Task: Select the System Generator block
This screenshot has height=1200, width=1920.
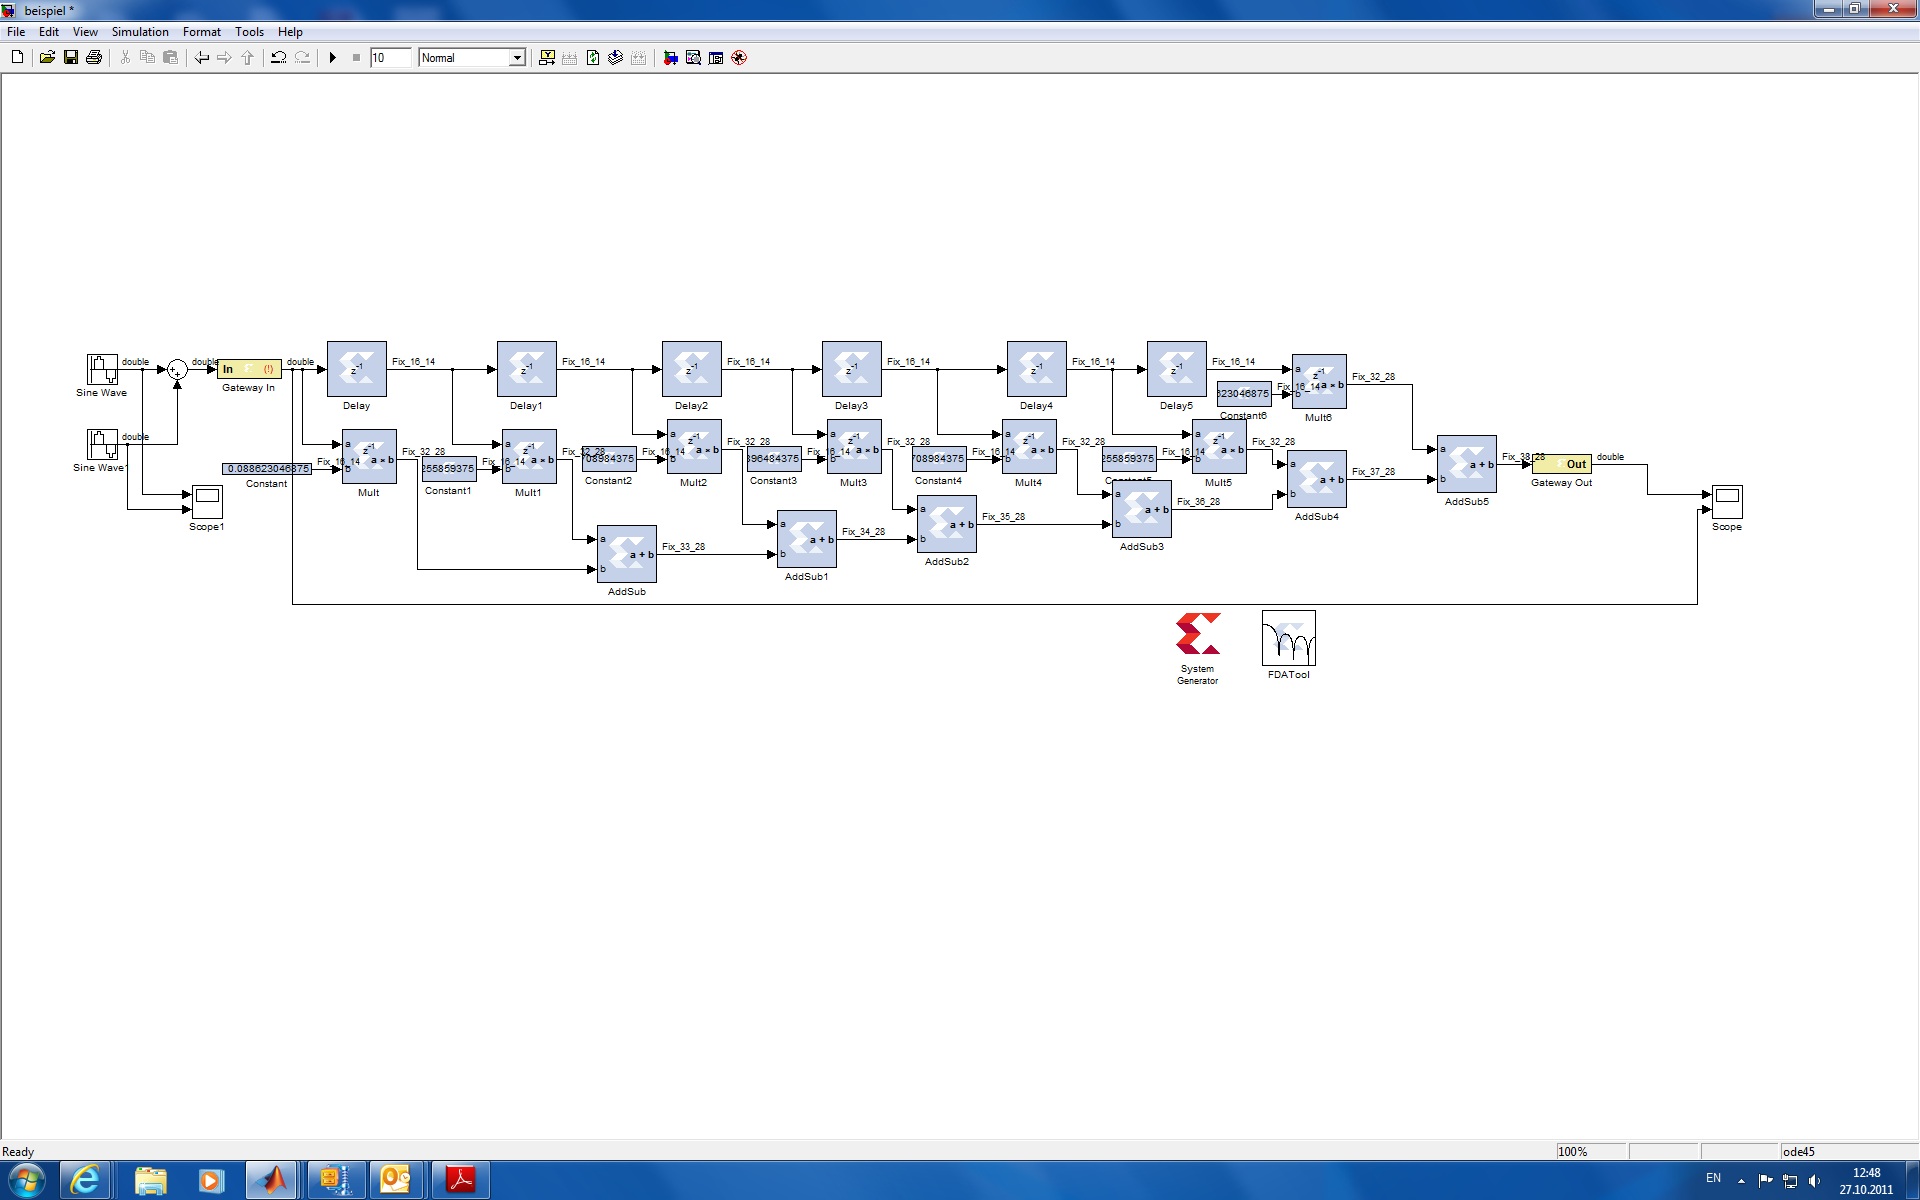Action: tap(1197, 634)
